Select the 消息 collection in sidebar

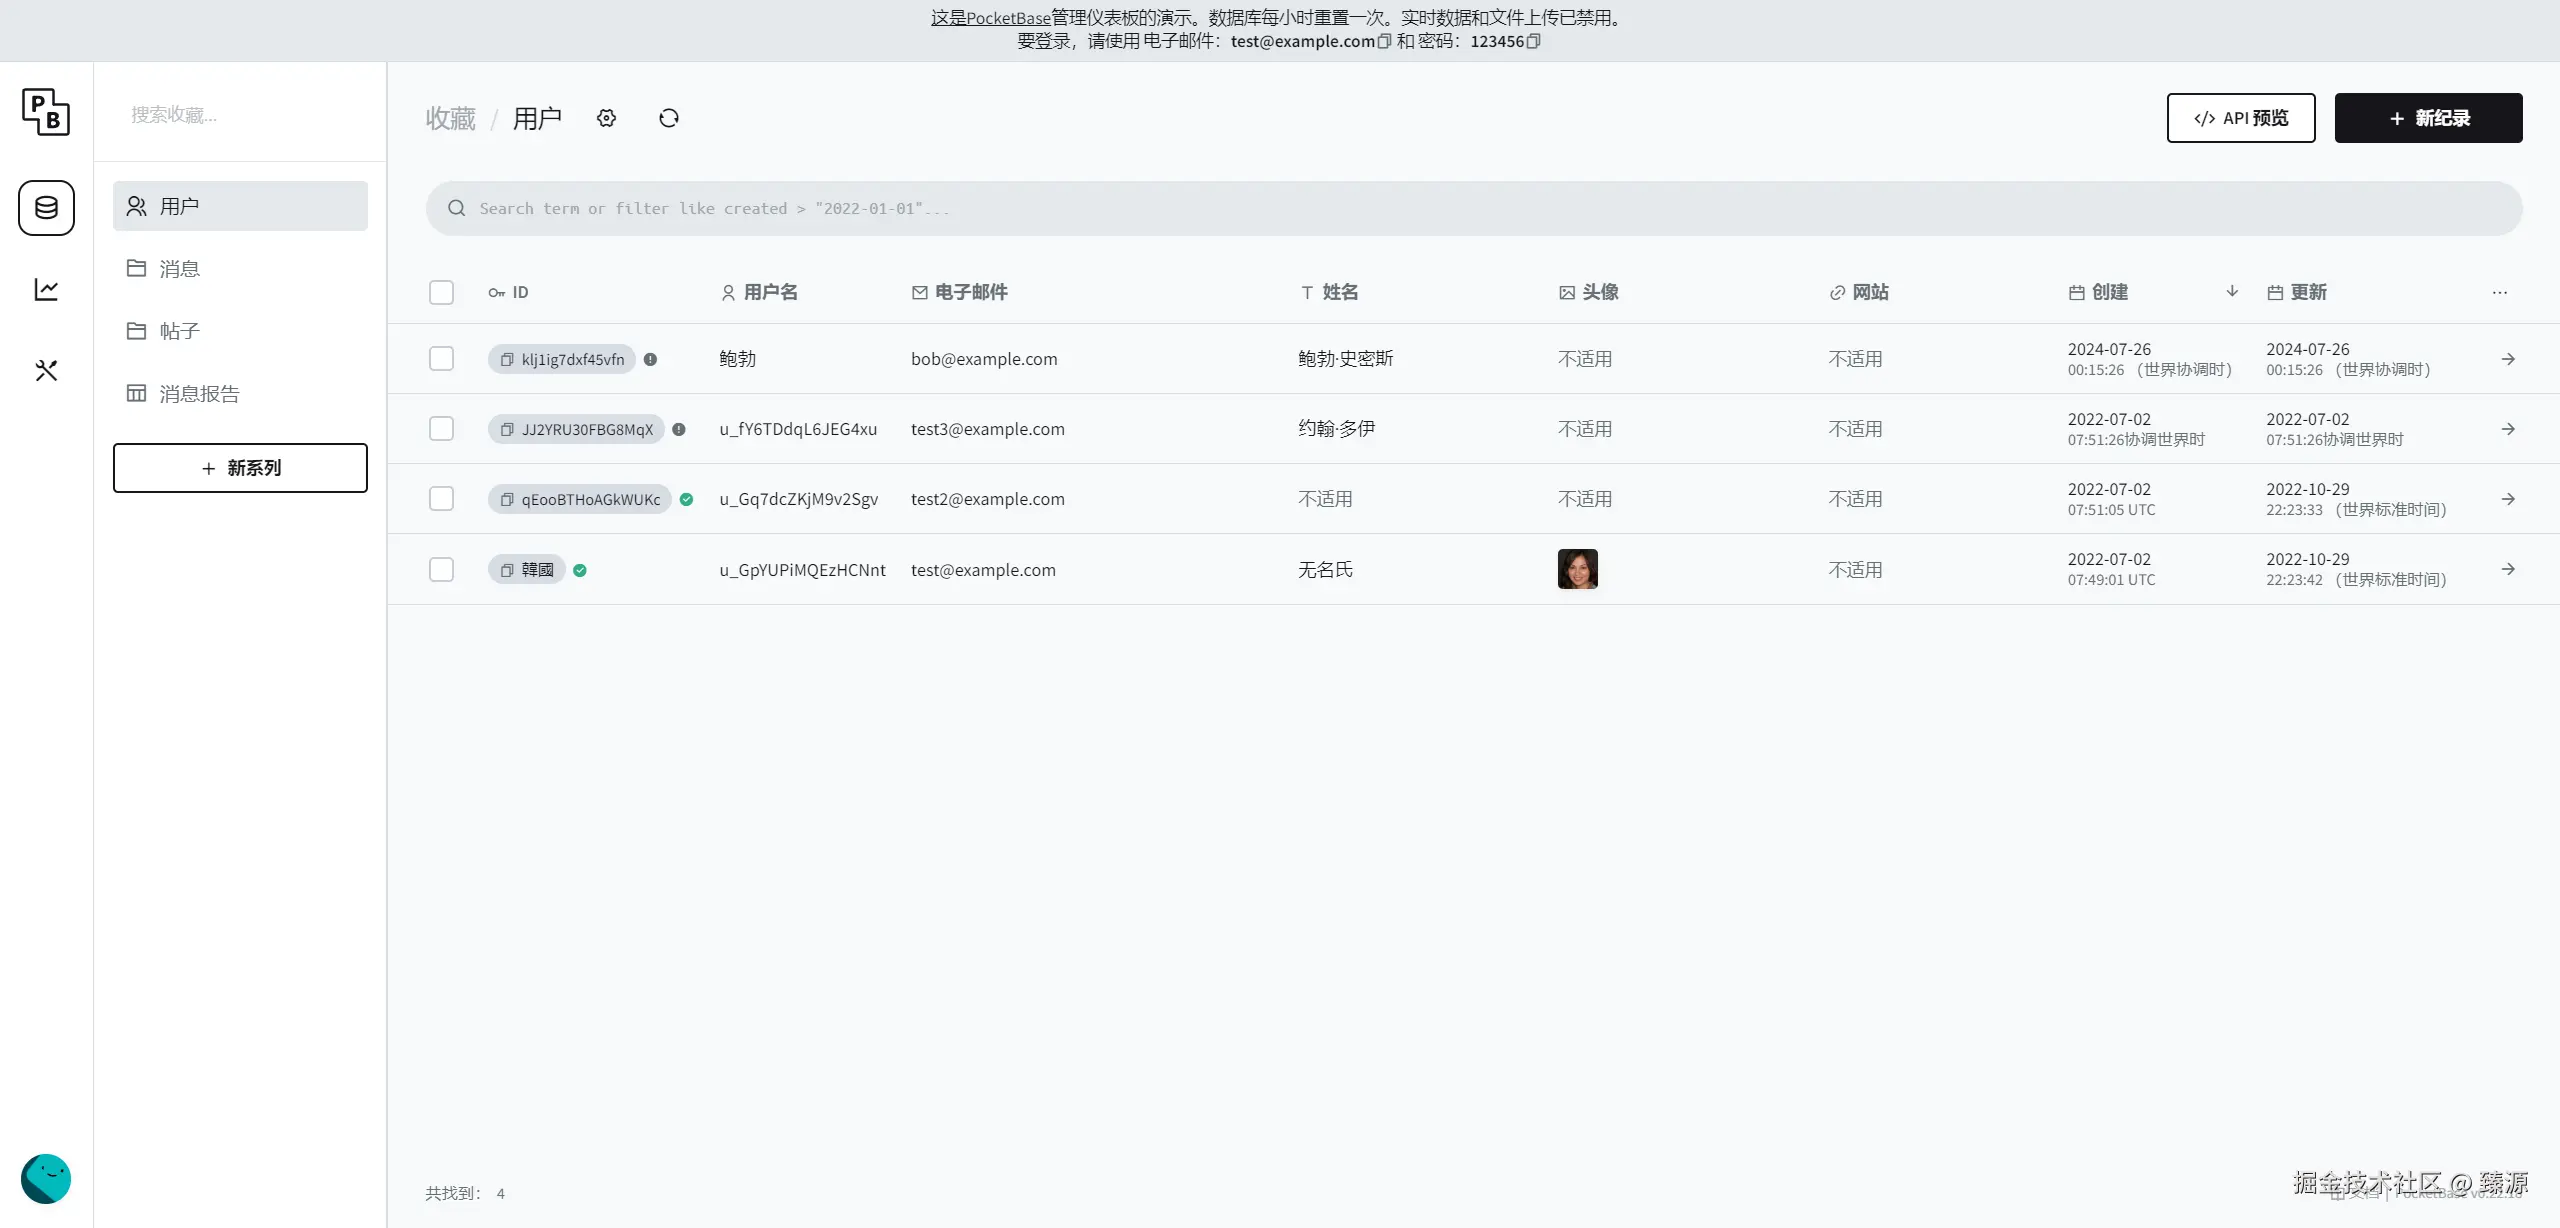coord(180,269)
